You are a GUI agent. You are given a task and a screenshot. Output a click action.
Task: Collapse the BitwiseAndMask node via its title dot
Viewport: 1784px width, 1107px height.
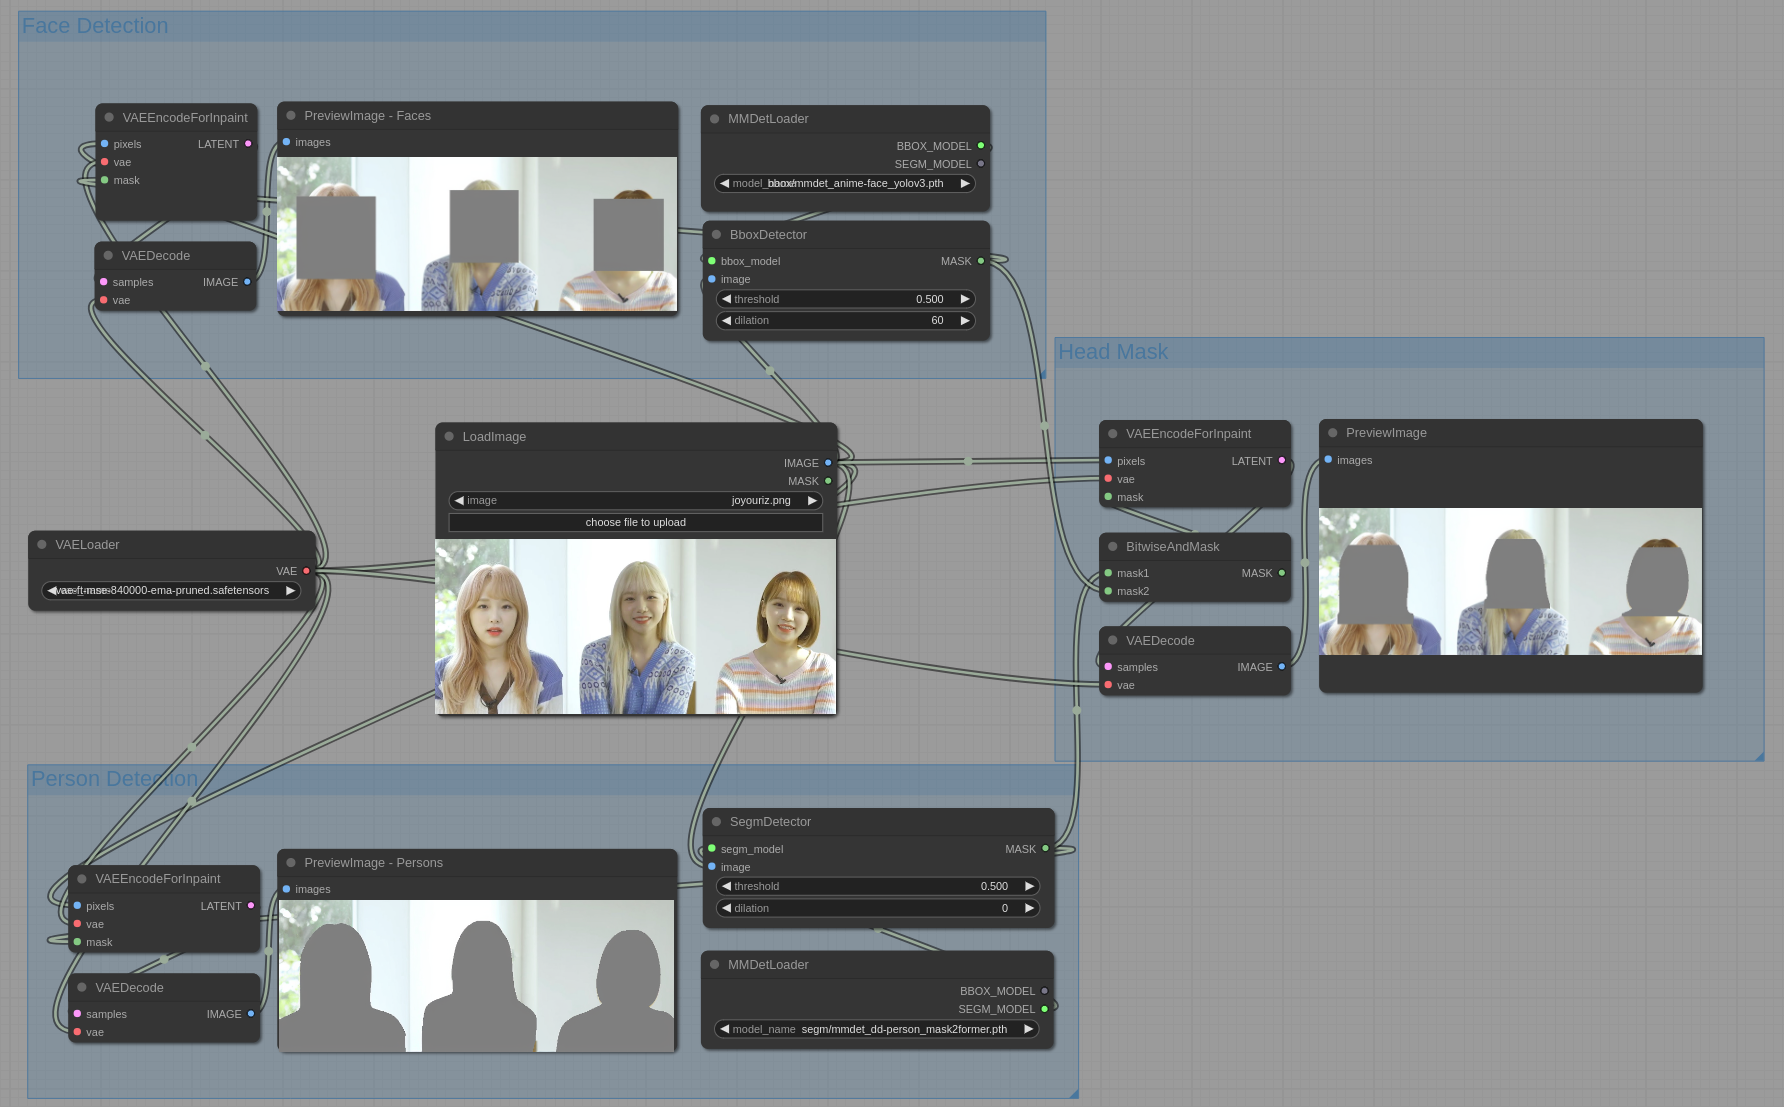tap(1113, 547)
